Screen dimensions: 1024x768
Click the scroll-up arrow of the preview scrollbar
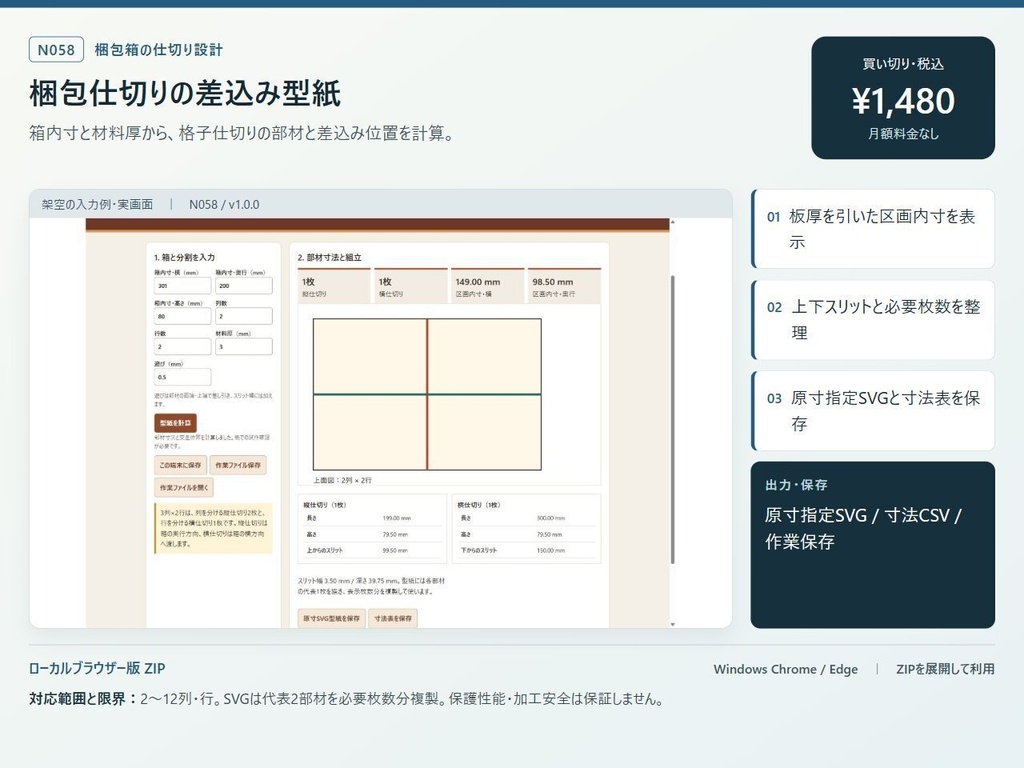click(673, 223)
